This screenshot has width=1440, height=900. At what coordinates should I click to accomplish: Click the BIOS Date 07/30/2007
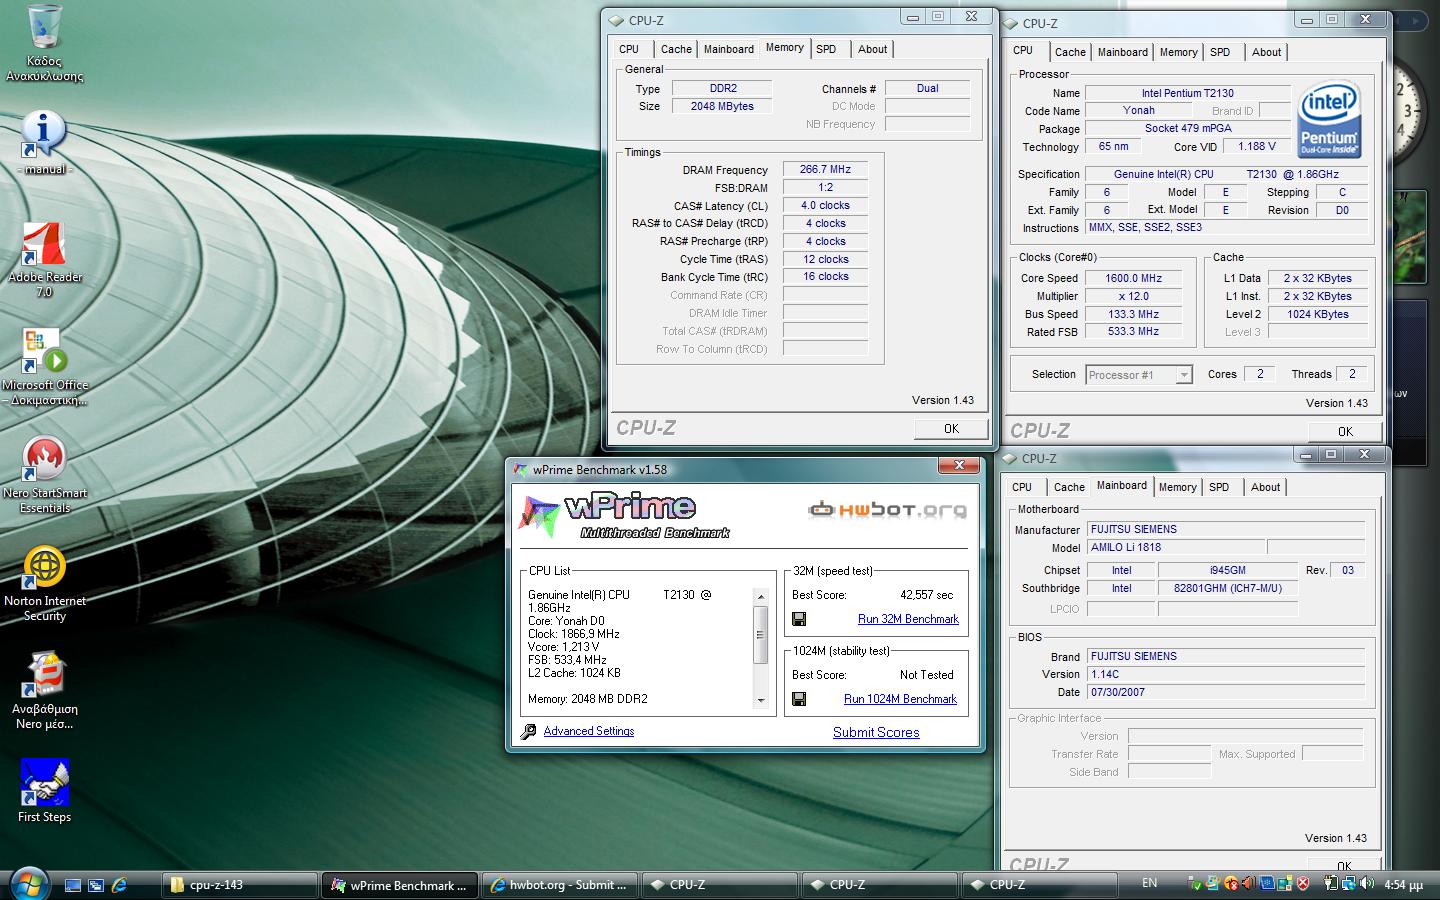(1226, 692)
